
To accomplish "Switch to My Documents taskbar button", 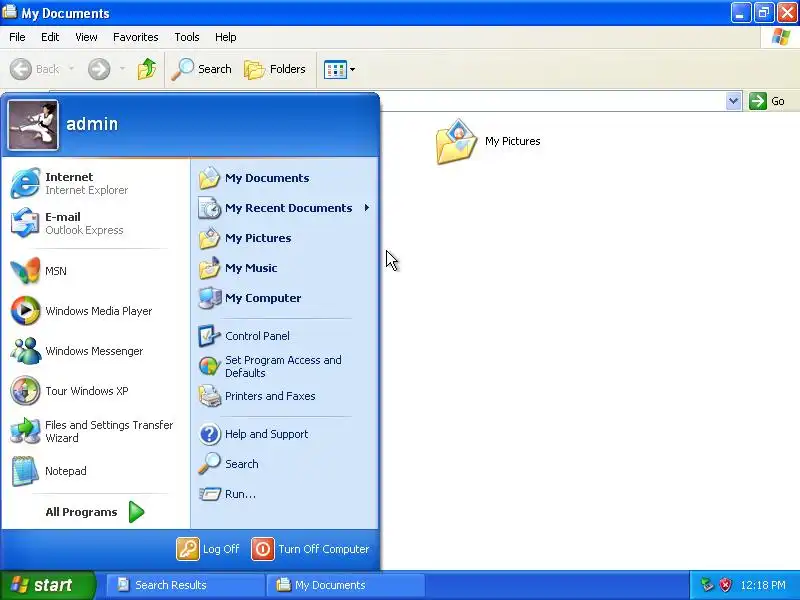I will point(345,585).
